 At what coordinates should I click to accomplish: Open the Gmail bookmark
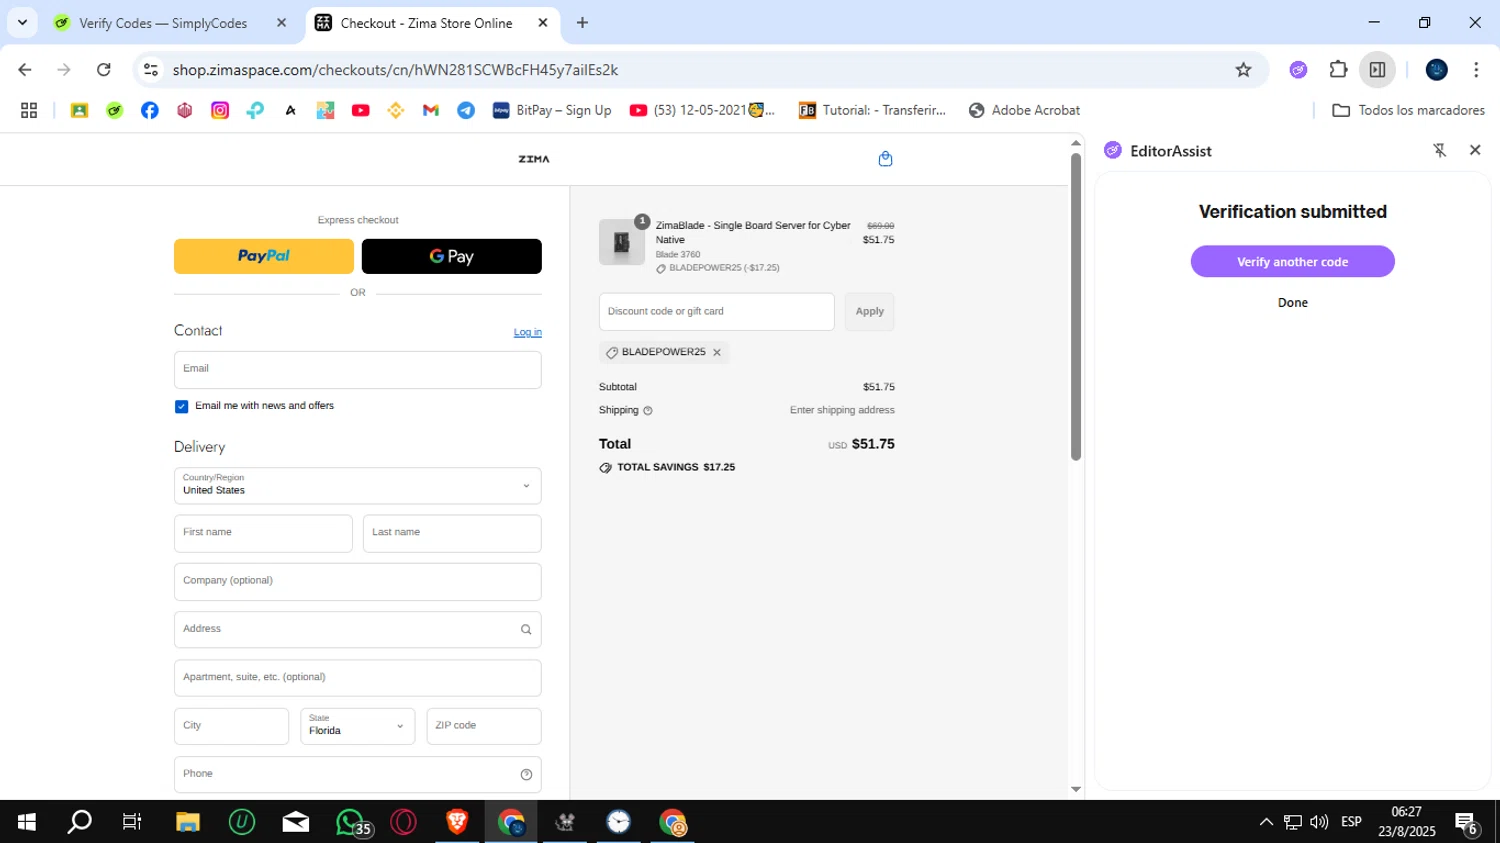(x=431, y=110)
